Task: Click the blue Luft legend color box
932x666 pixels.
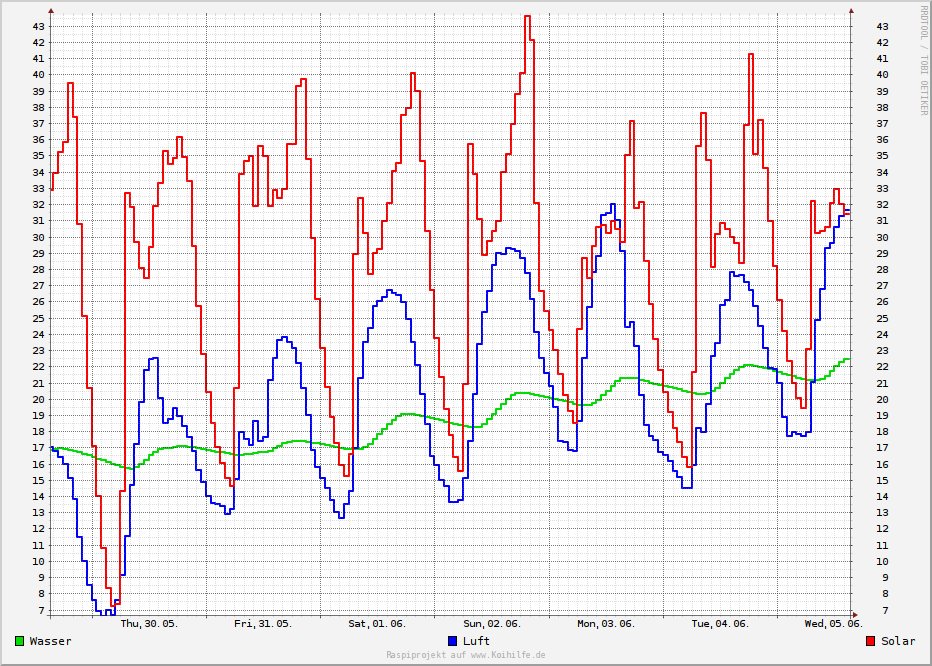Action: click(453, 641)
